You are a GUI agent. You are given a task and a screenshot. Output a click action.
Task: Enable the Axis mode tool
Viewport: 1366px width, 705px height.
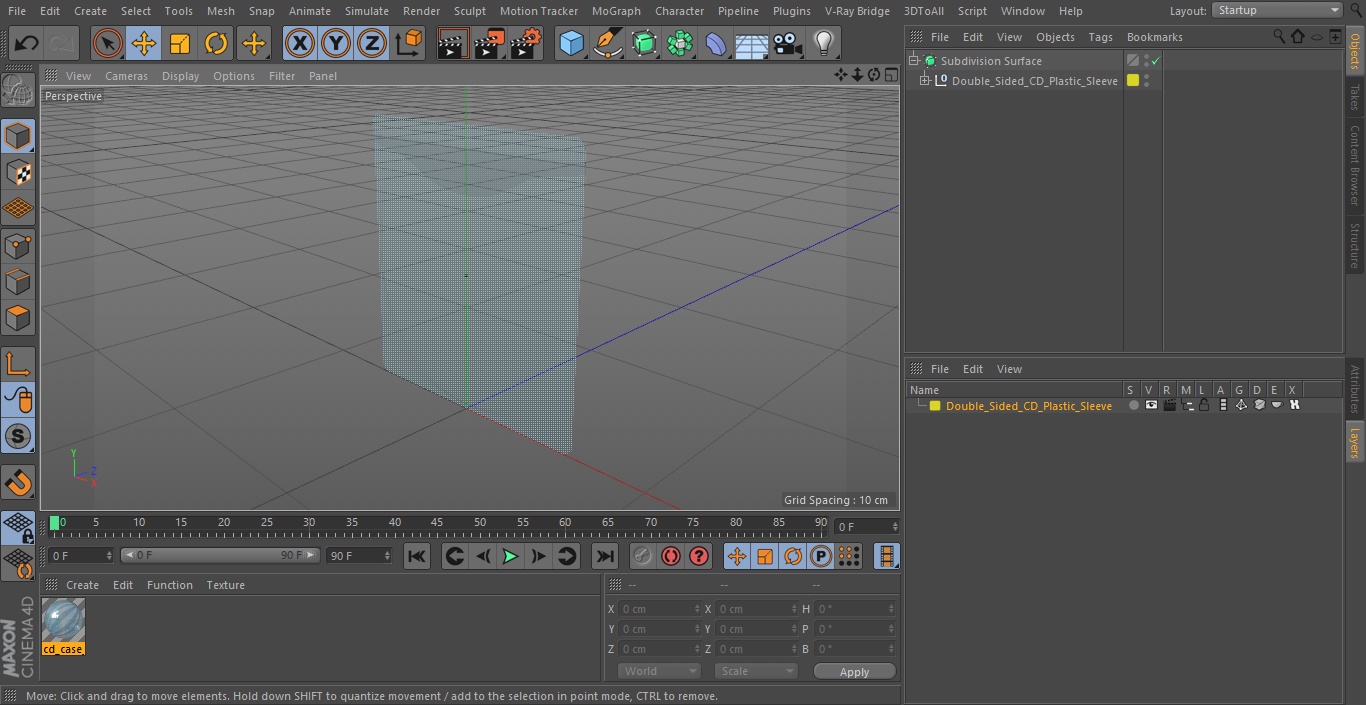pos(18,364)
